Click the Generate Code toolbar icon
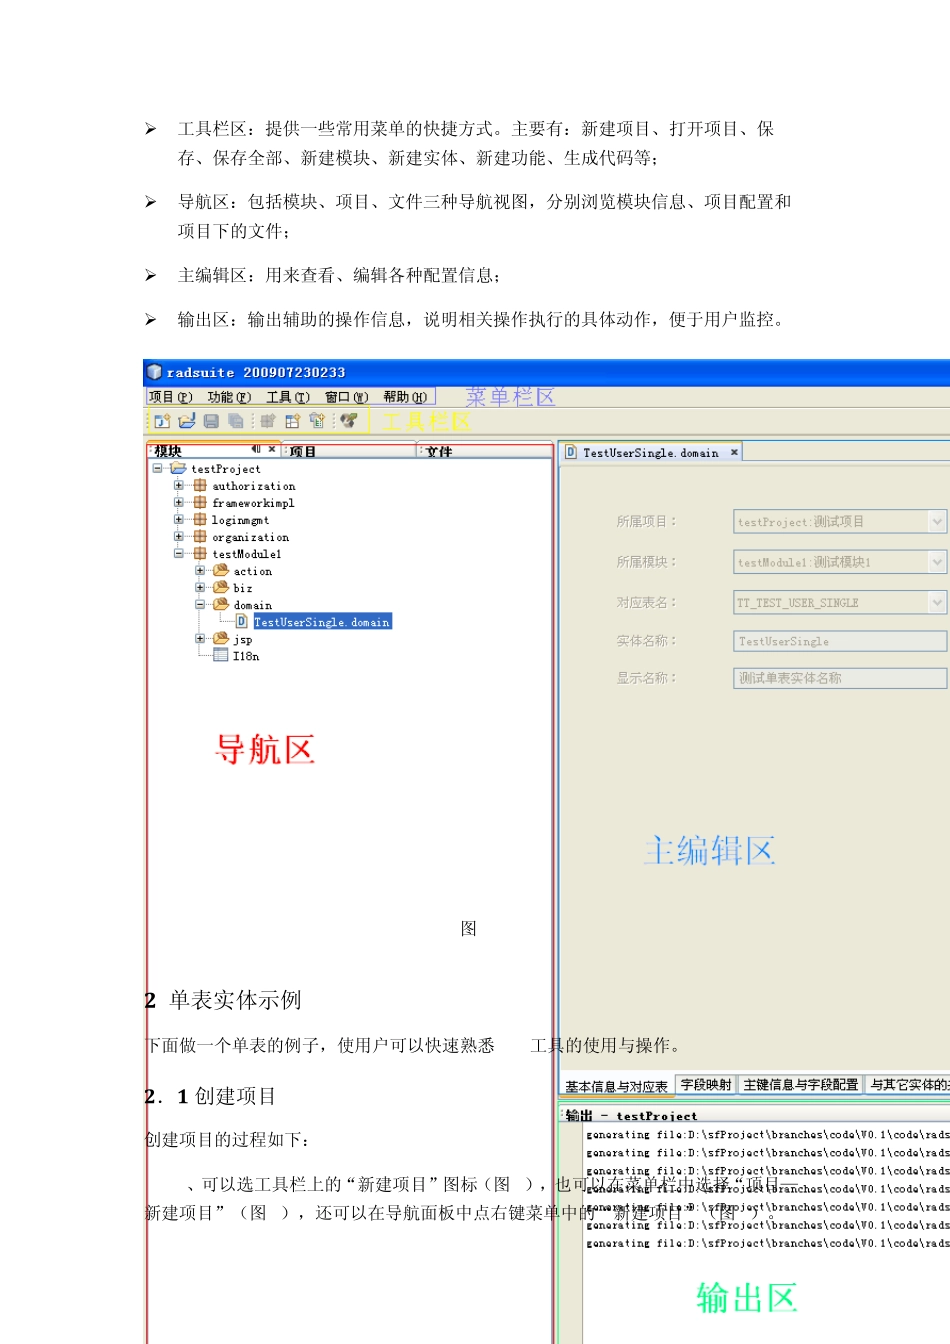This screenshot has height=1344, width=950. coord(349,421)
